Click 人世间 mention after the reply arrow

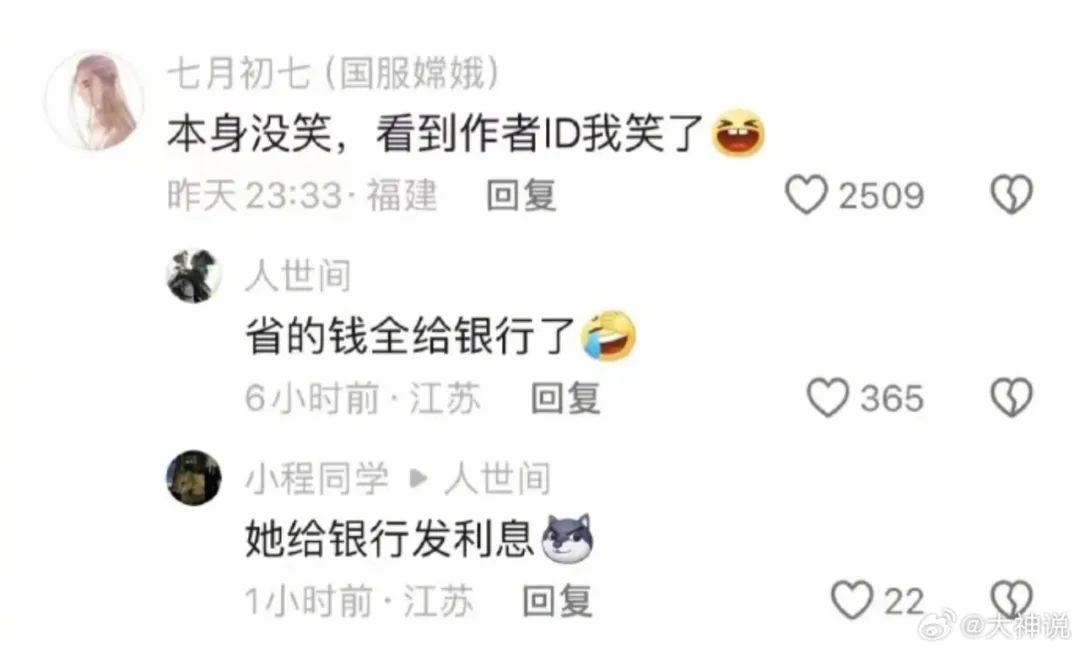[497, 478]
